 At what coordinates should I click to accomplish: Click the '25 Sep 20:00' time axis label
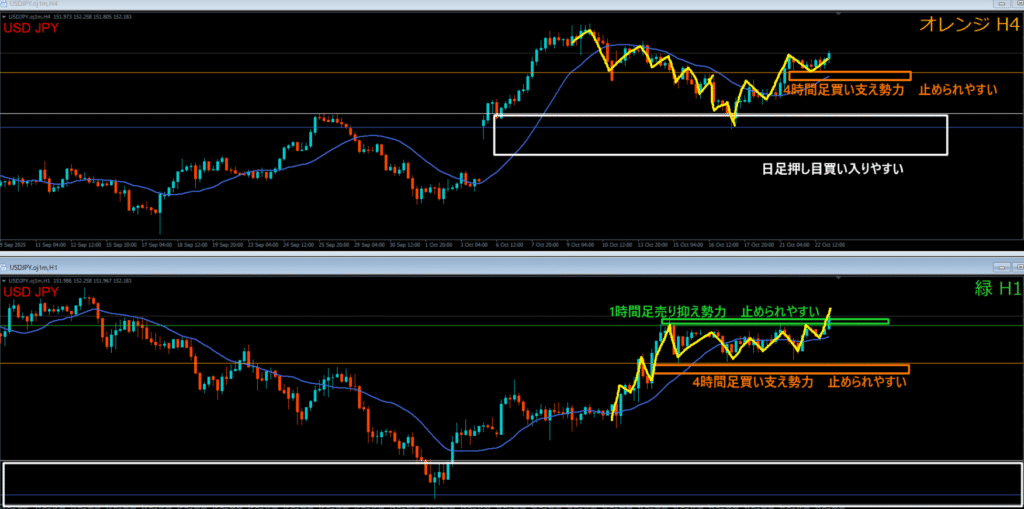pyautogui.click(x=334, y=245)
